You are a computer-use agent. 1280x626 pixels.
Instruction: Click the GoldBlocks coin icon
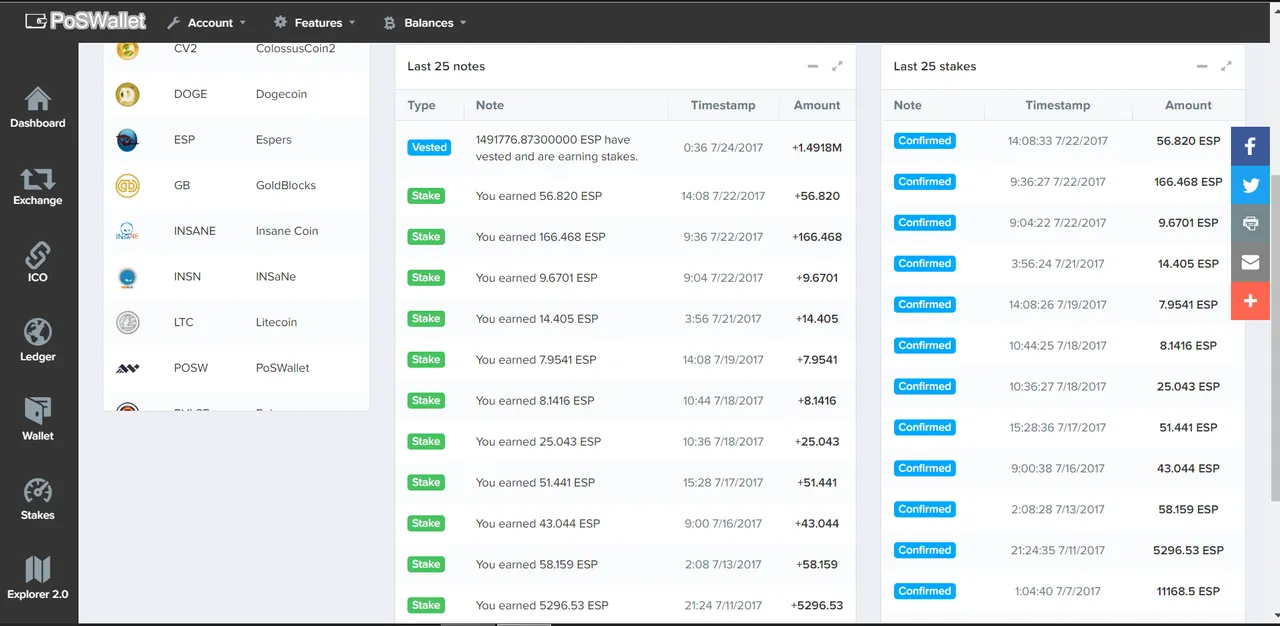click(127, 185)
